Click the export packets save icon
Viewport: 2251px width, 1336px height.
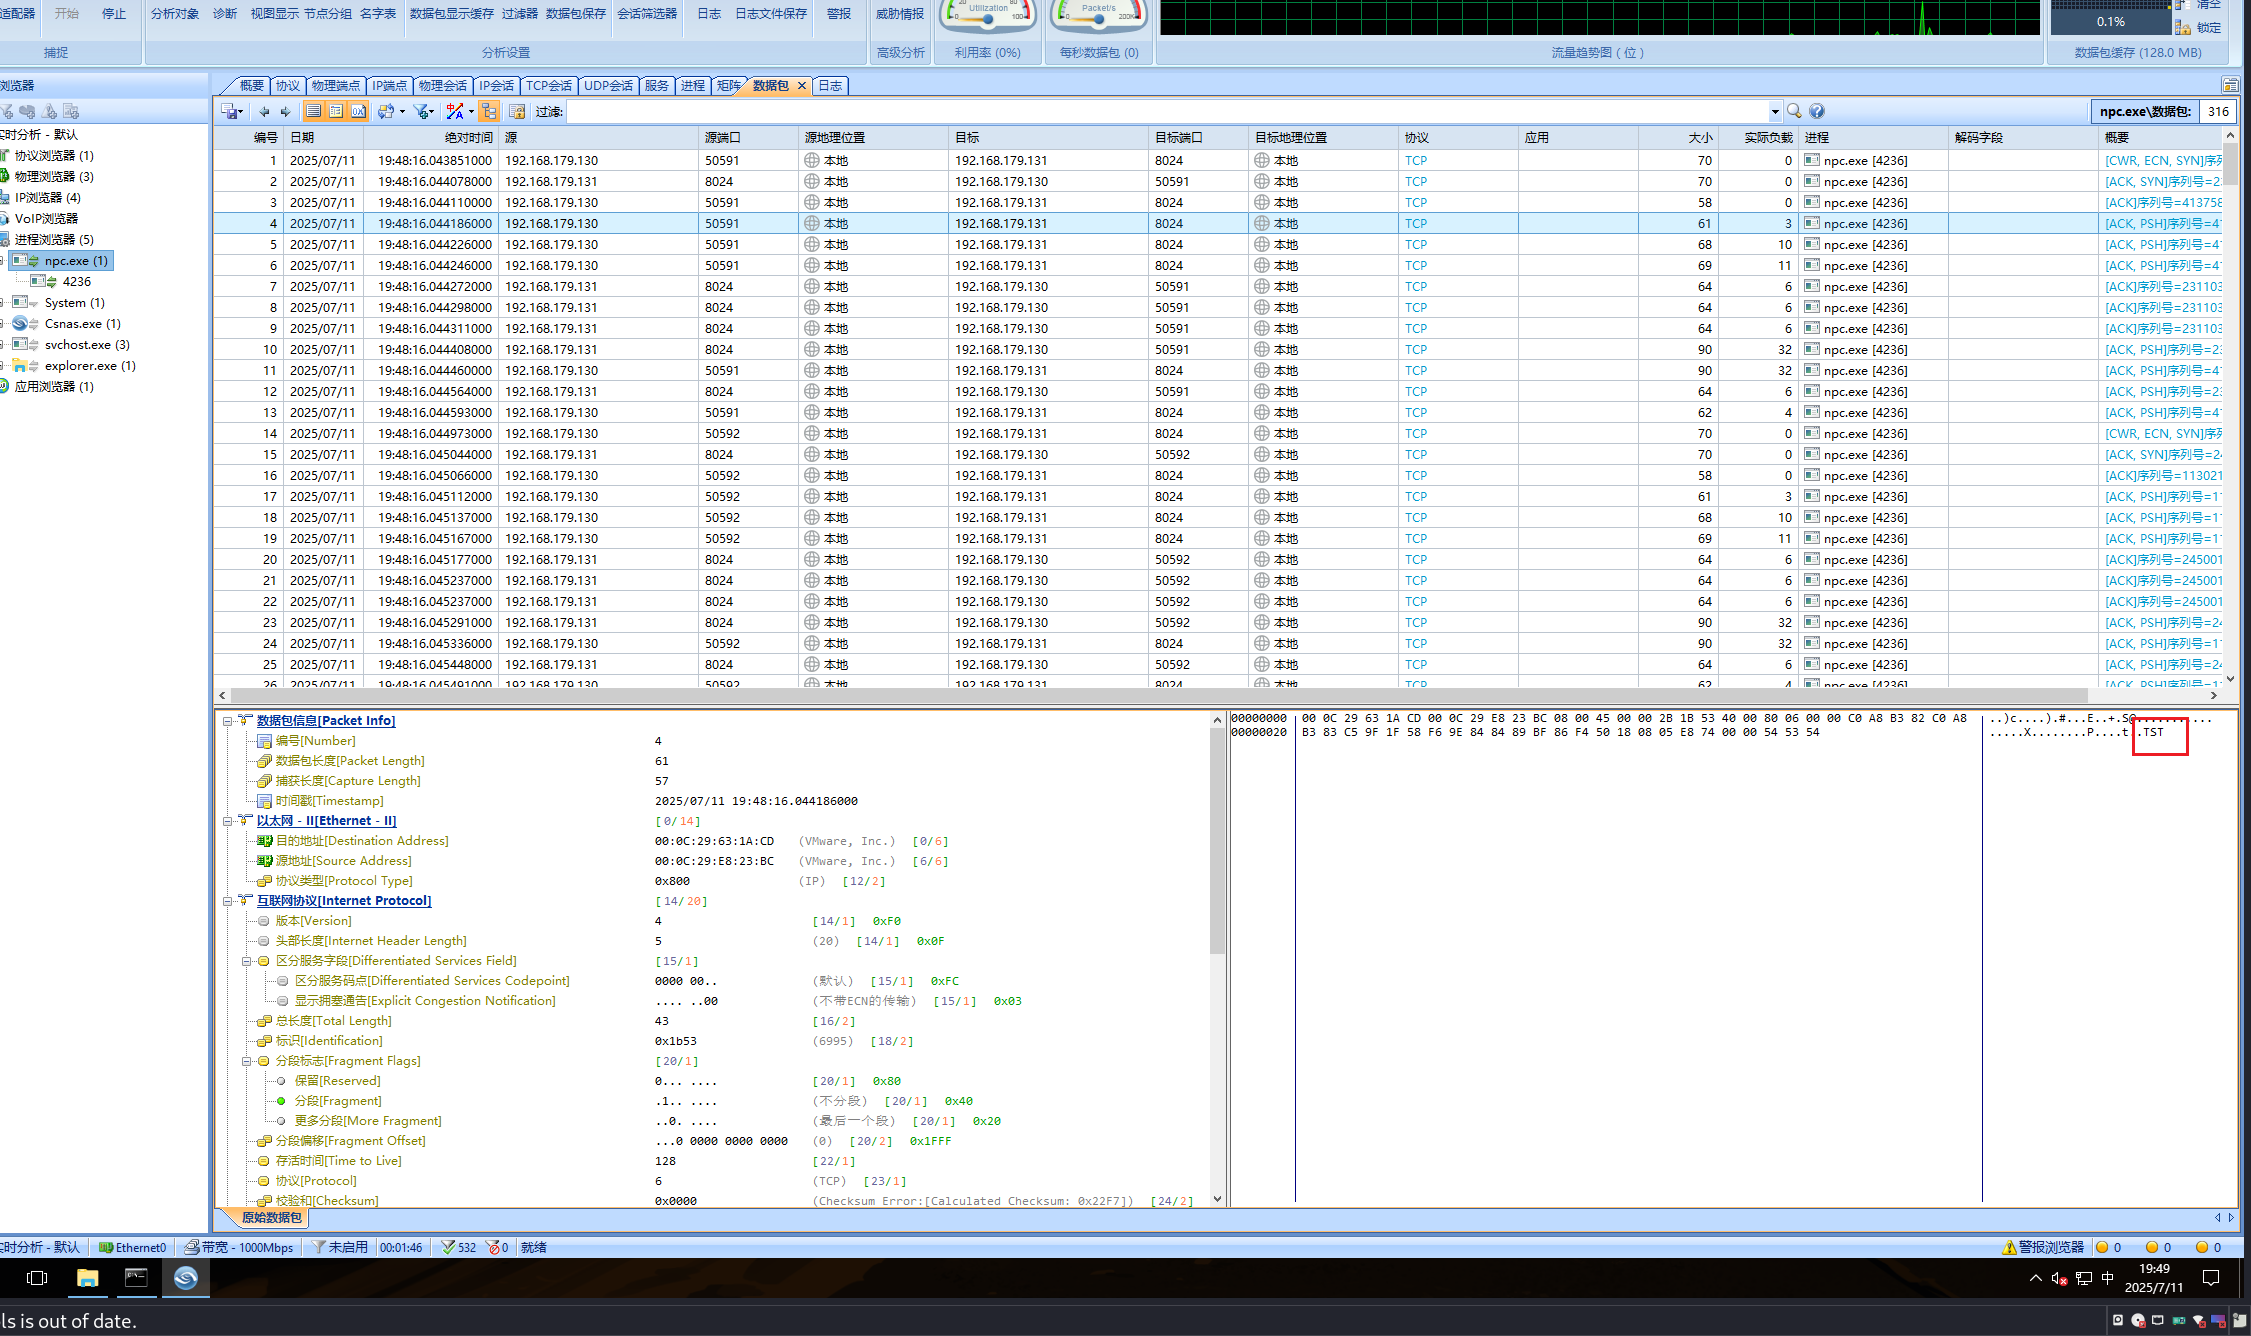tap(230, 112)
